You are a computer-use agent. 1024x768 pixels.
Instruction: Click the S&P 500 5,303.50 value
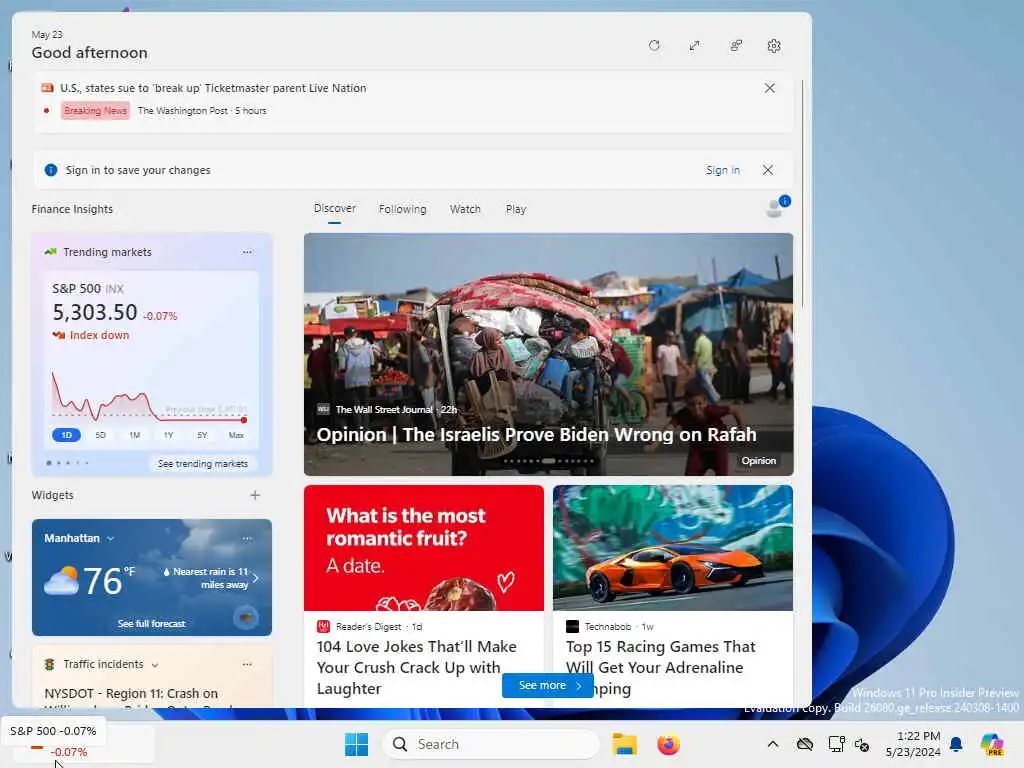coord(95,312)
